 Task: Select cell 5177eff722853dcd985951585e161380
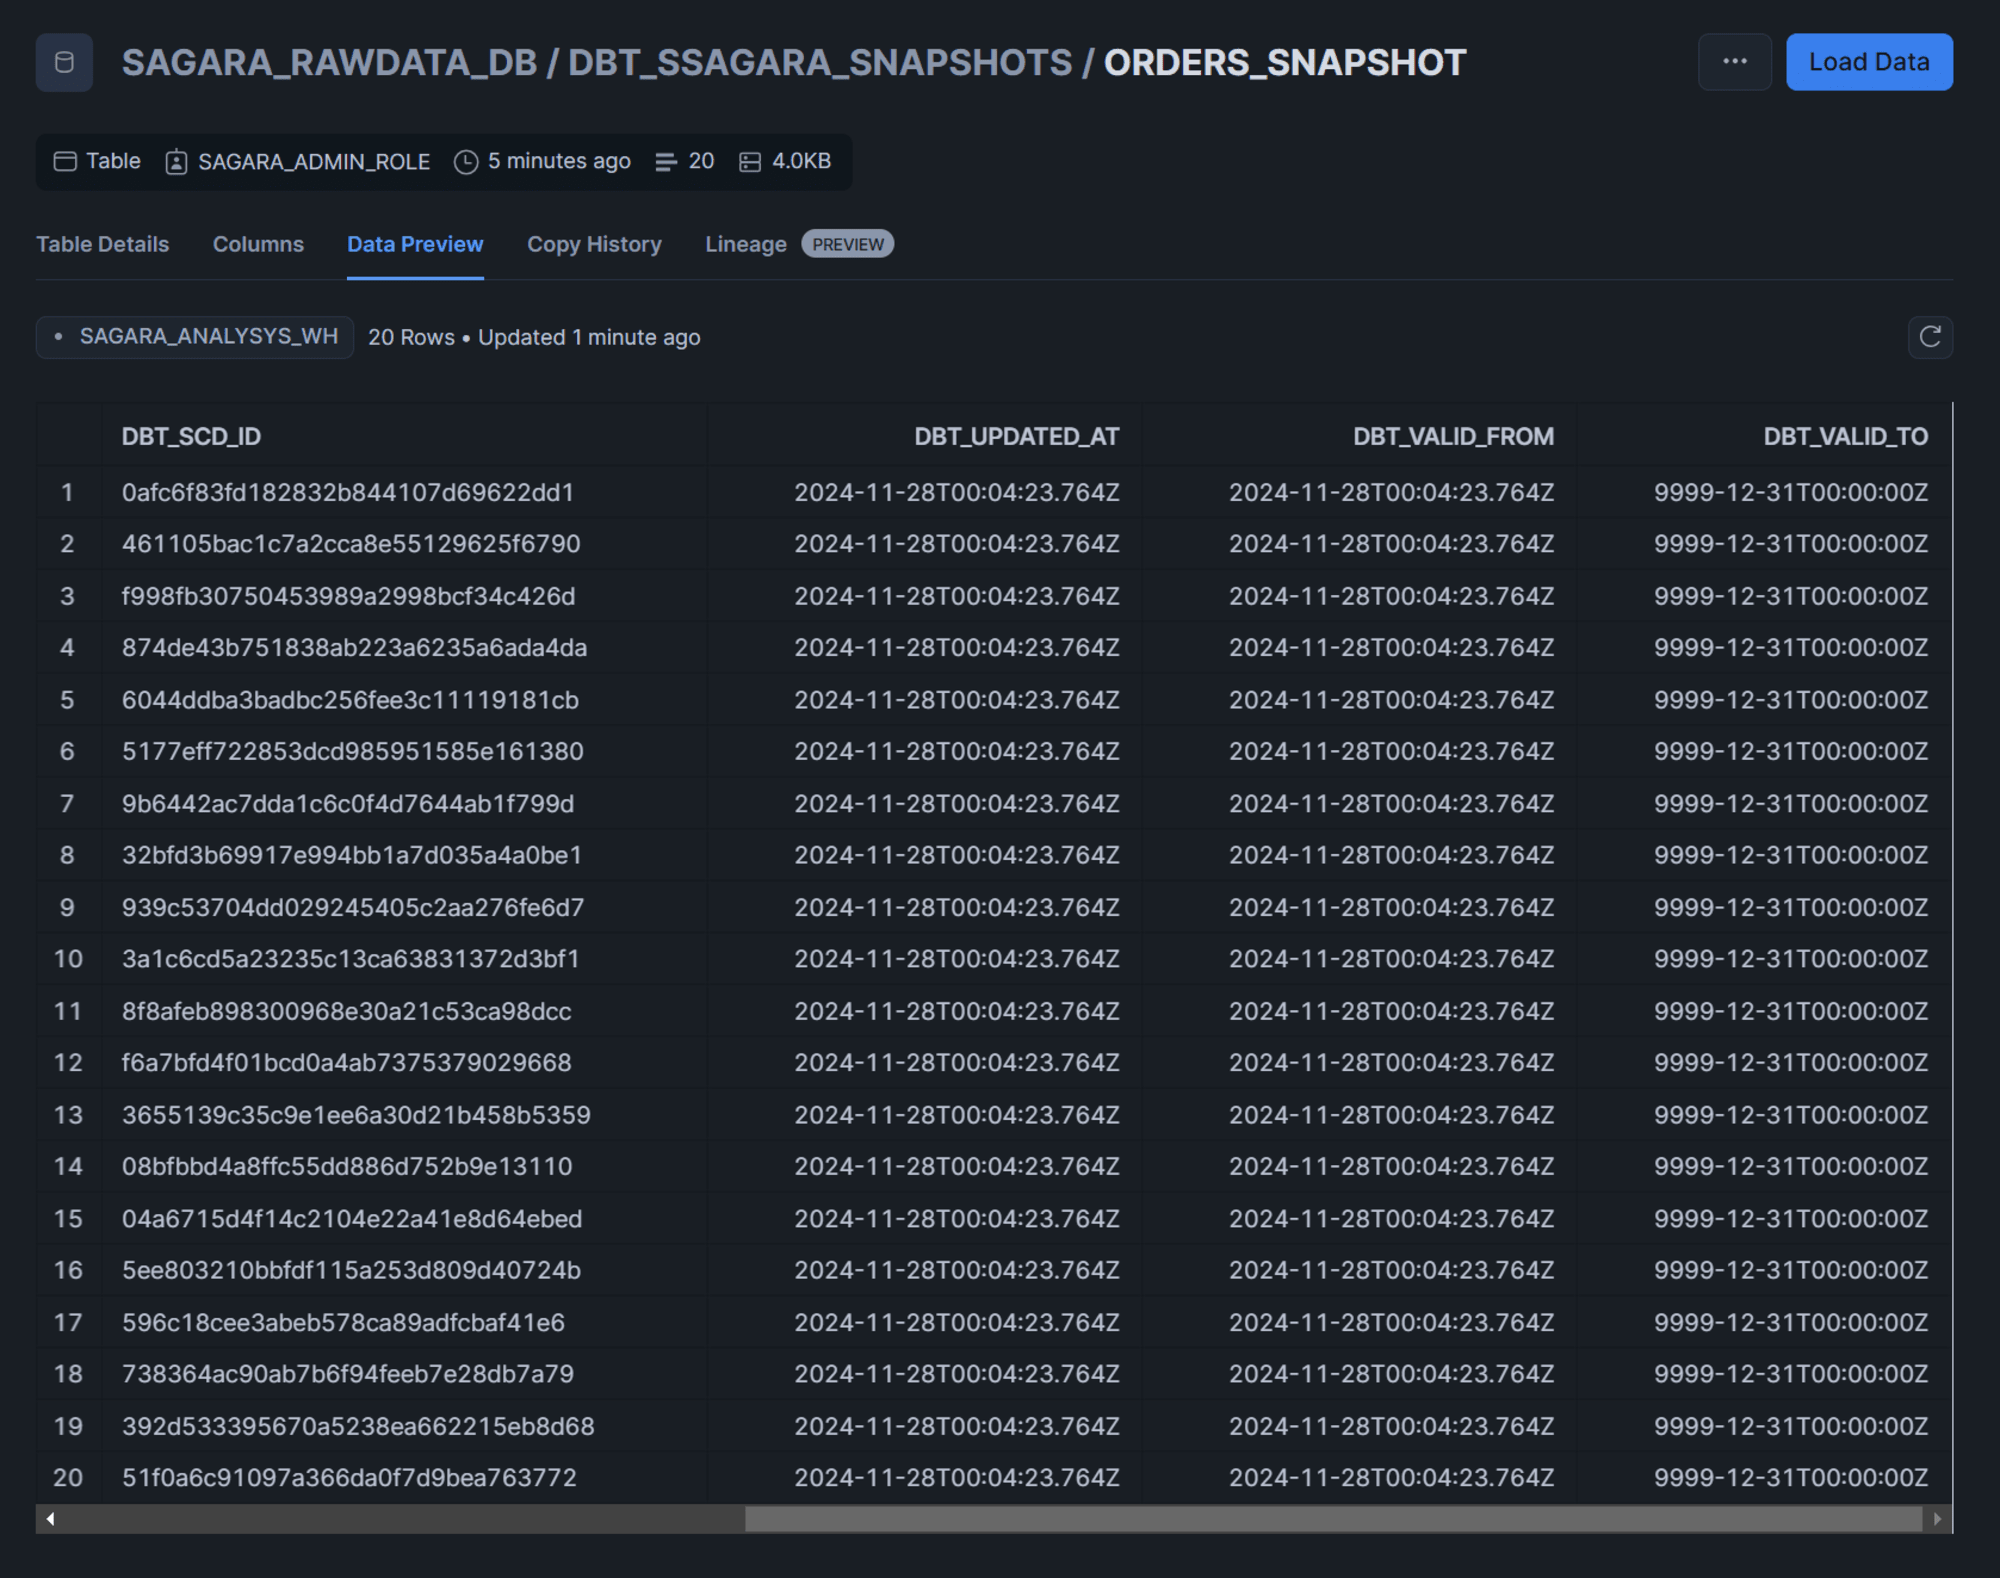(x=404, y=751)
